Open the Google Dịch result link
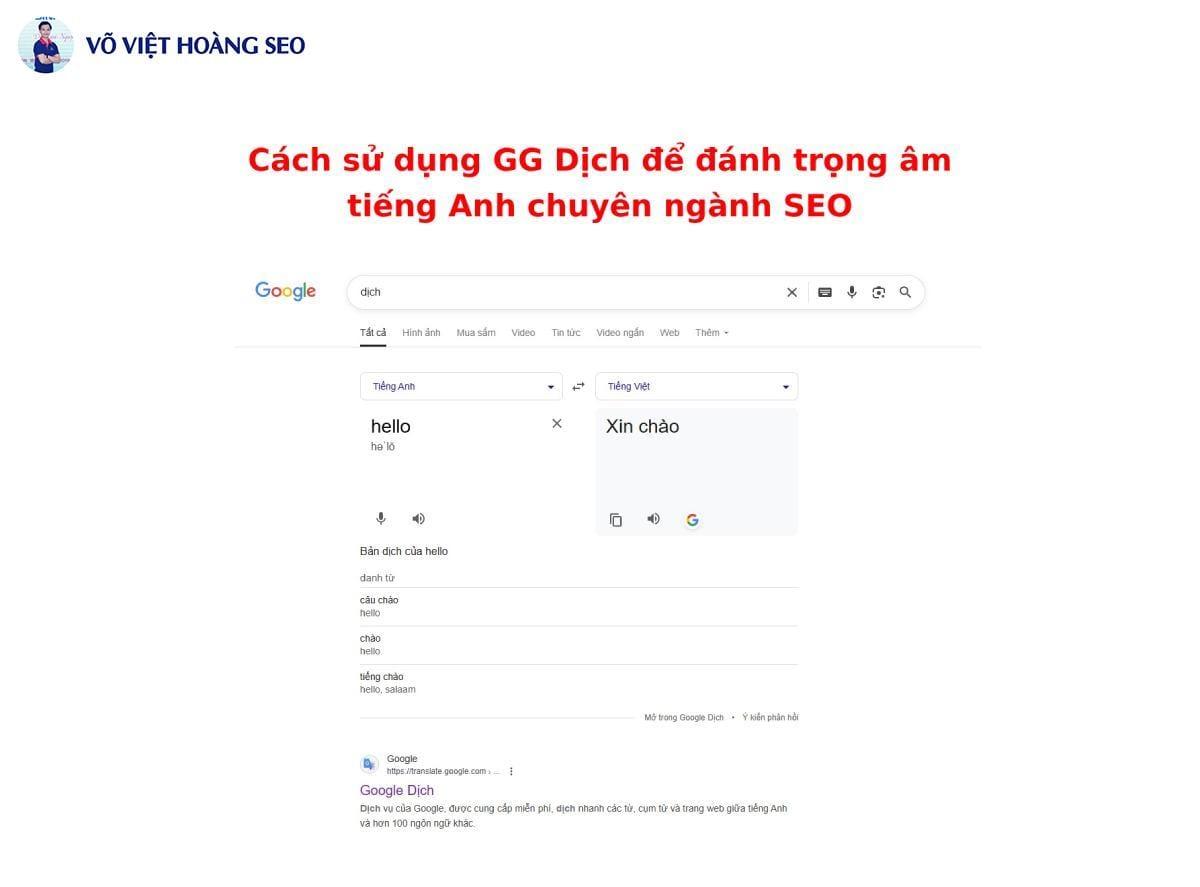This screenshot has width=1200, height=887. (397, 790)
